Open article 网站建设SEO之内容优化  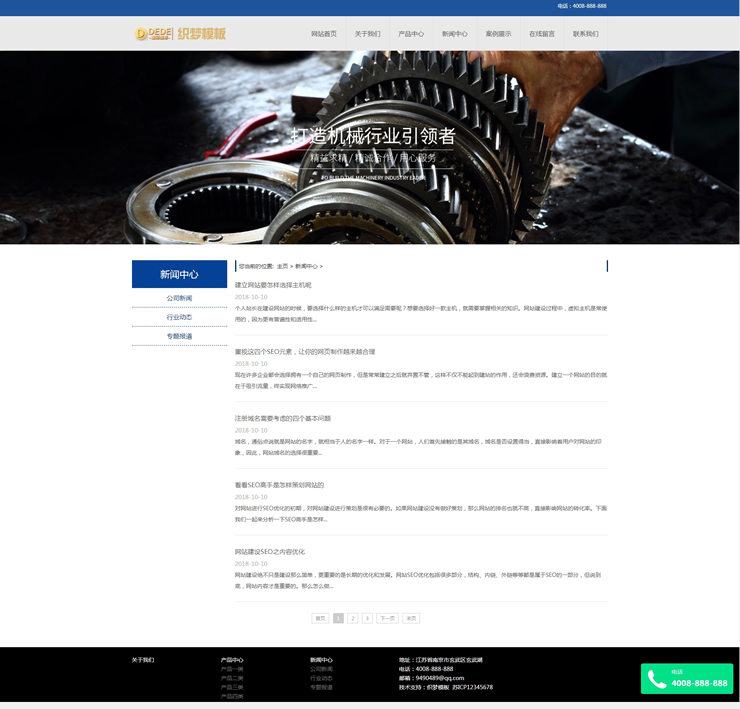(x=270, y=551)
